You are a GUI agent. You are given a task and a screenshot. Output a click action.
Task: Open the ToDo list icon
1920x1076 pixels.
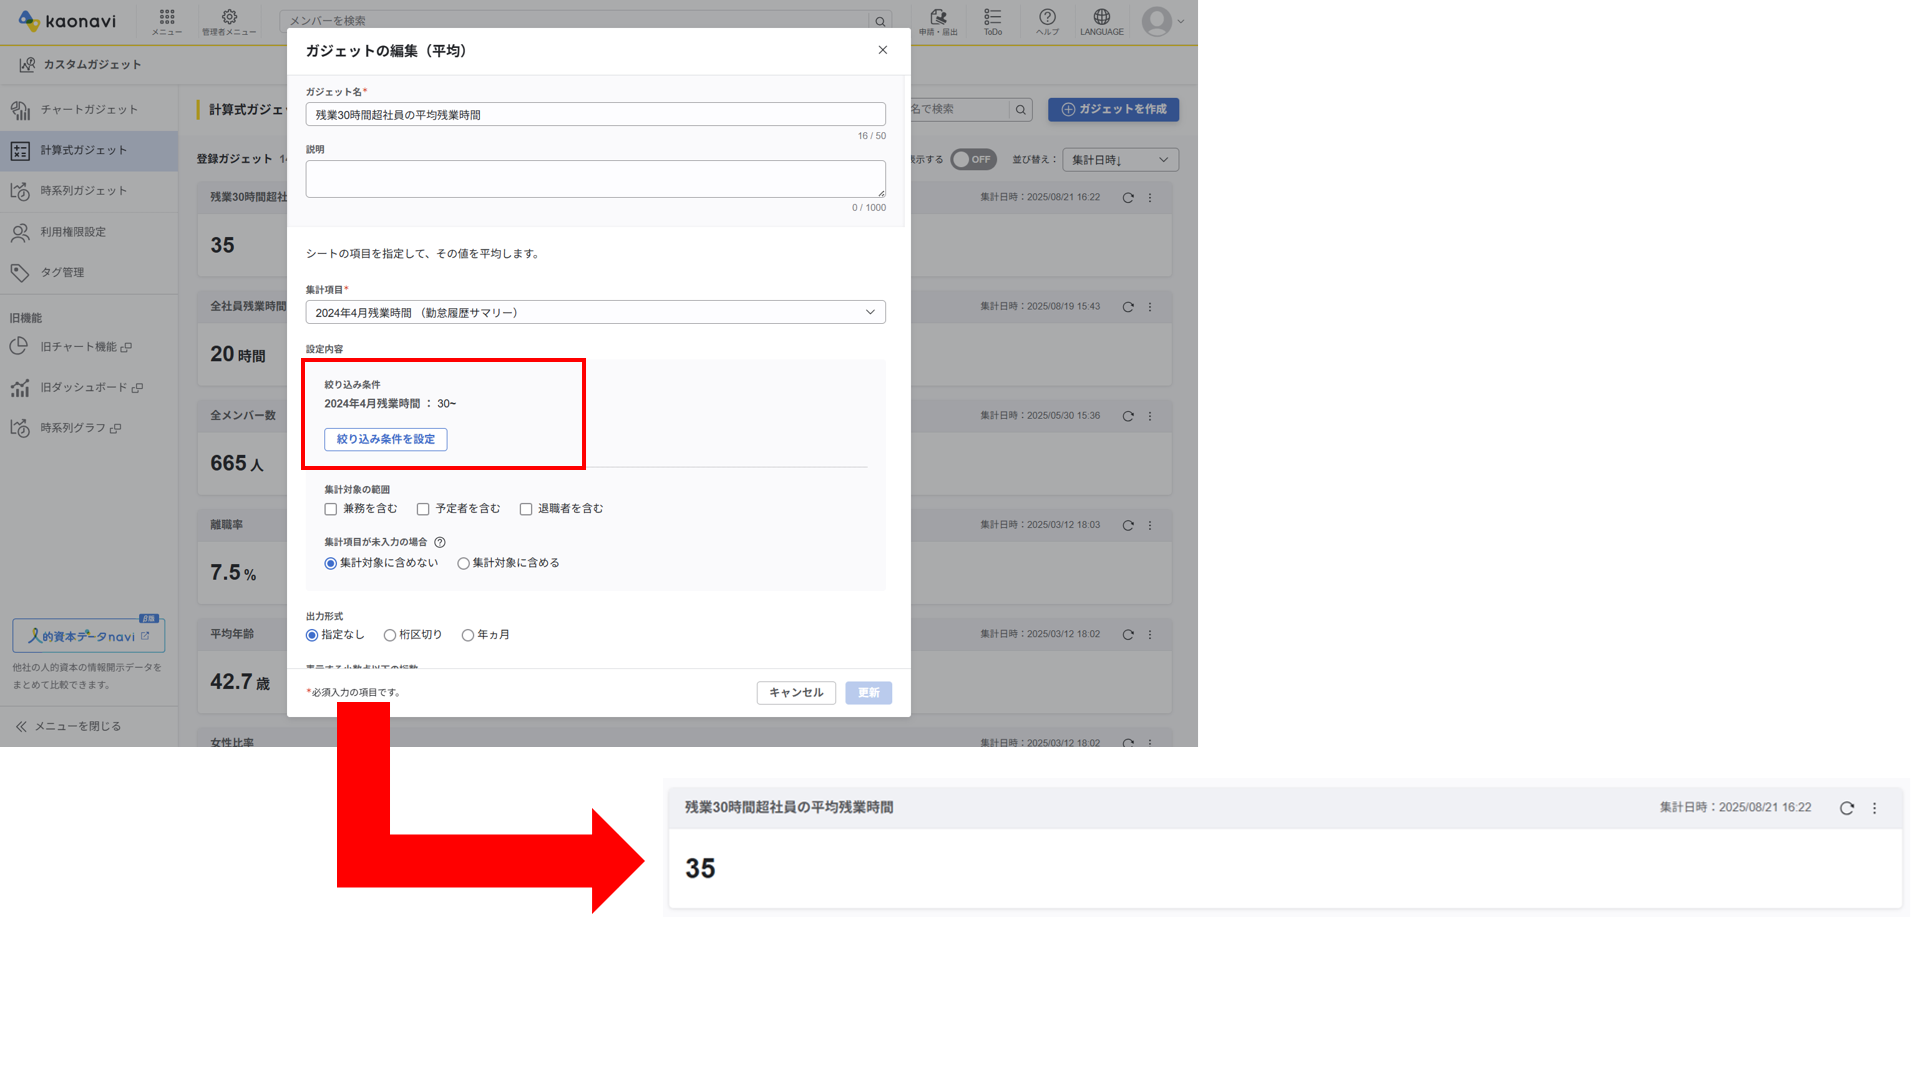click(992, 21)
